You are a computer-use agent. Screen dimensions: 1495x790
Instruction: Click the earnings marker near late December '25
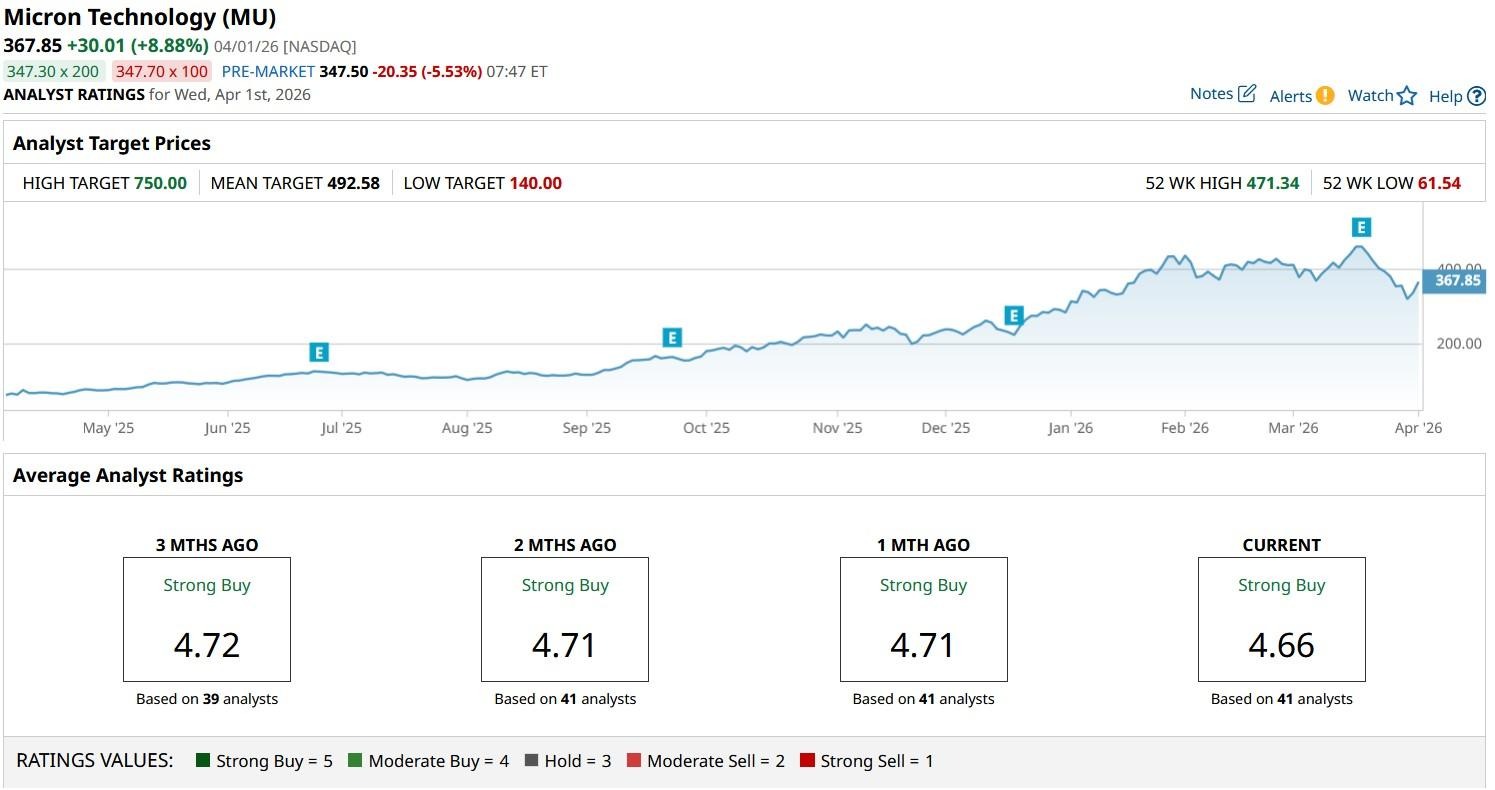pos(1013,316)
